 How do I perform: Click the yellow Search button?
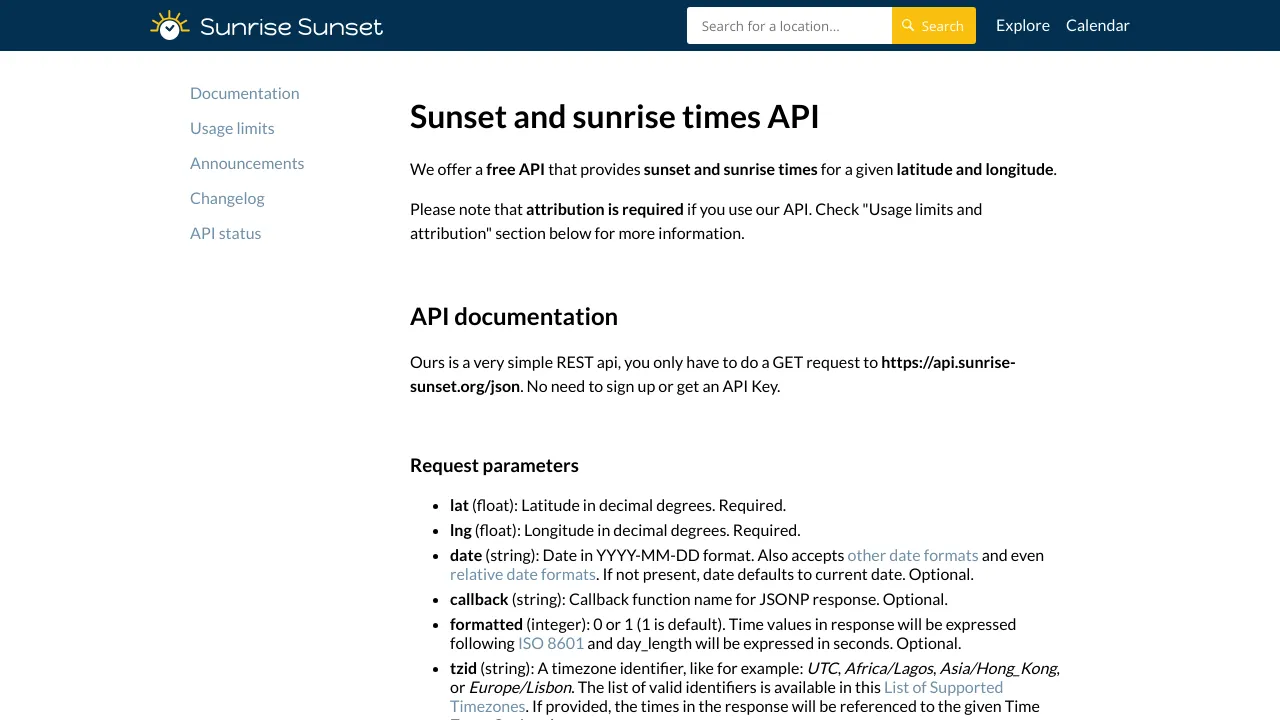coord(934,26)
